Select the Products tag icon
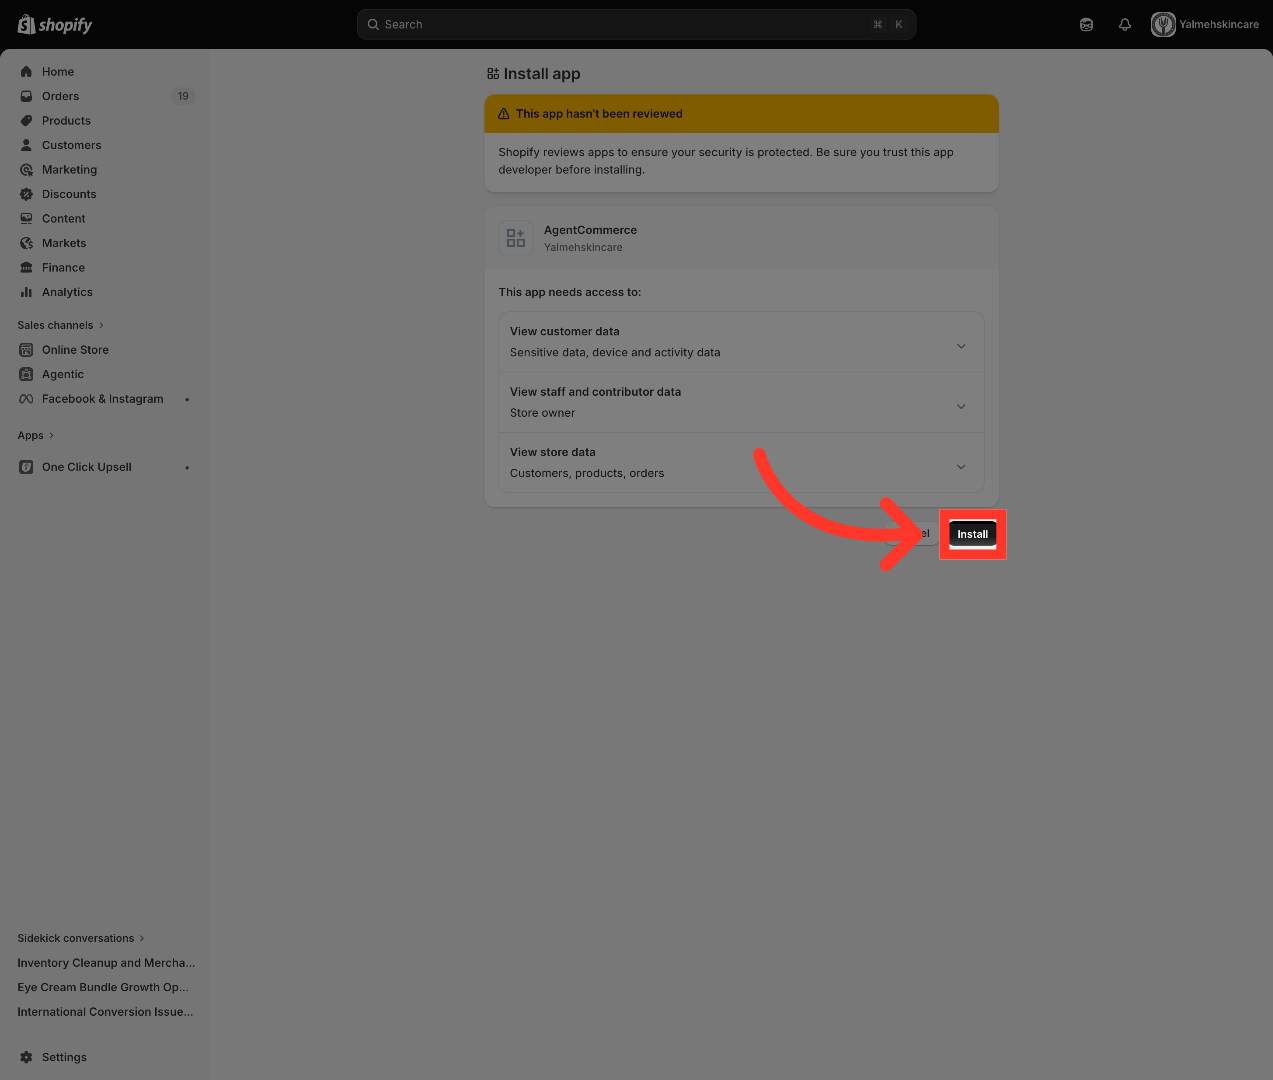 [26, 121]
